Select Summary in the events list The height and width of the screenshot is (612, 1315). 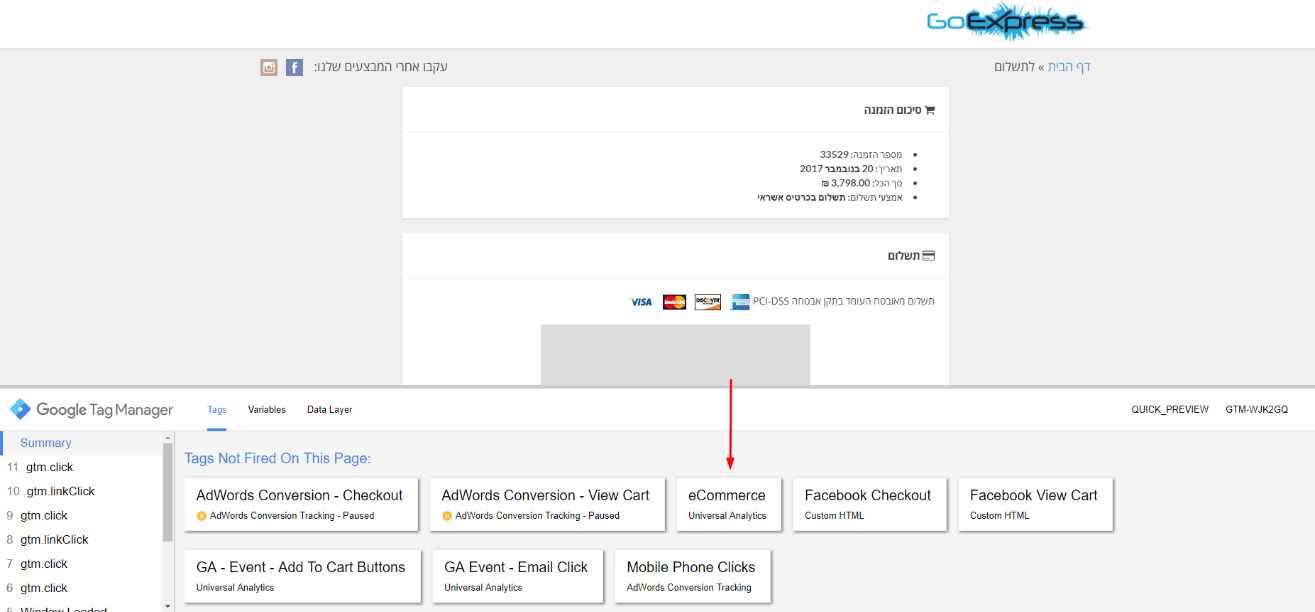81,443
